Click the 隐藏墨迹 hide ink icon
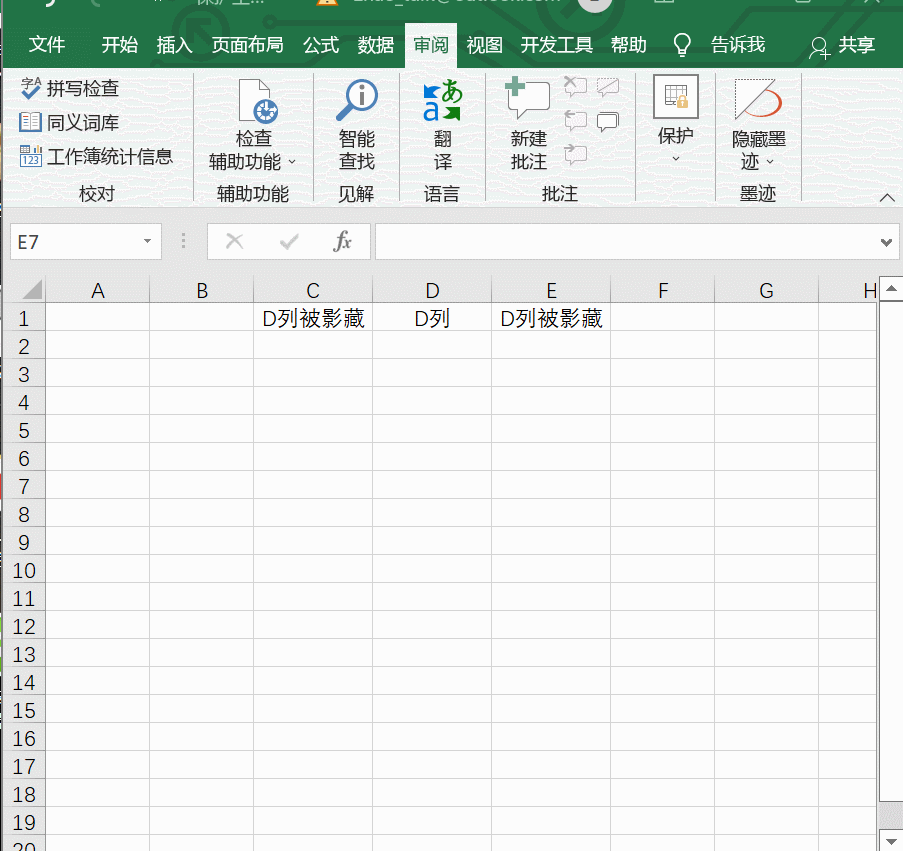Image resolution: width=903 pixels, height=851 pixels. [x=758, y=100]
